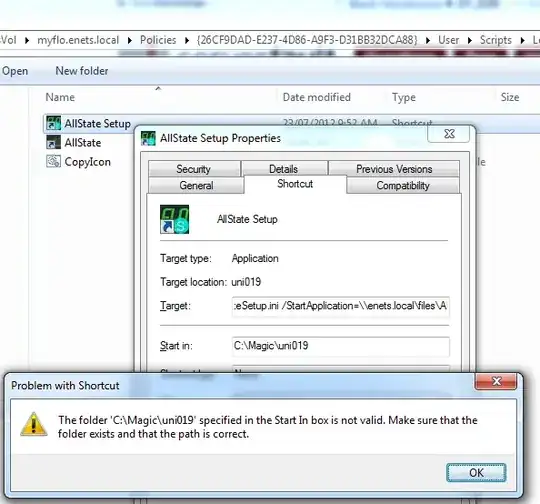Viewport: 540px width, 504px height.
Task: Select the AllState file name
Action: pyautogui.click(x=83, y=143)
